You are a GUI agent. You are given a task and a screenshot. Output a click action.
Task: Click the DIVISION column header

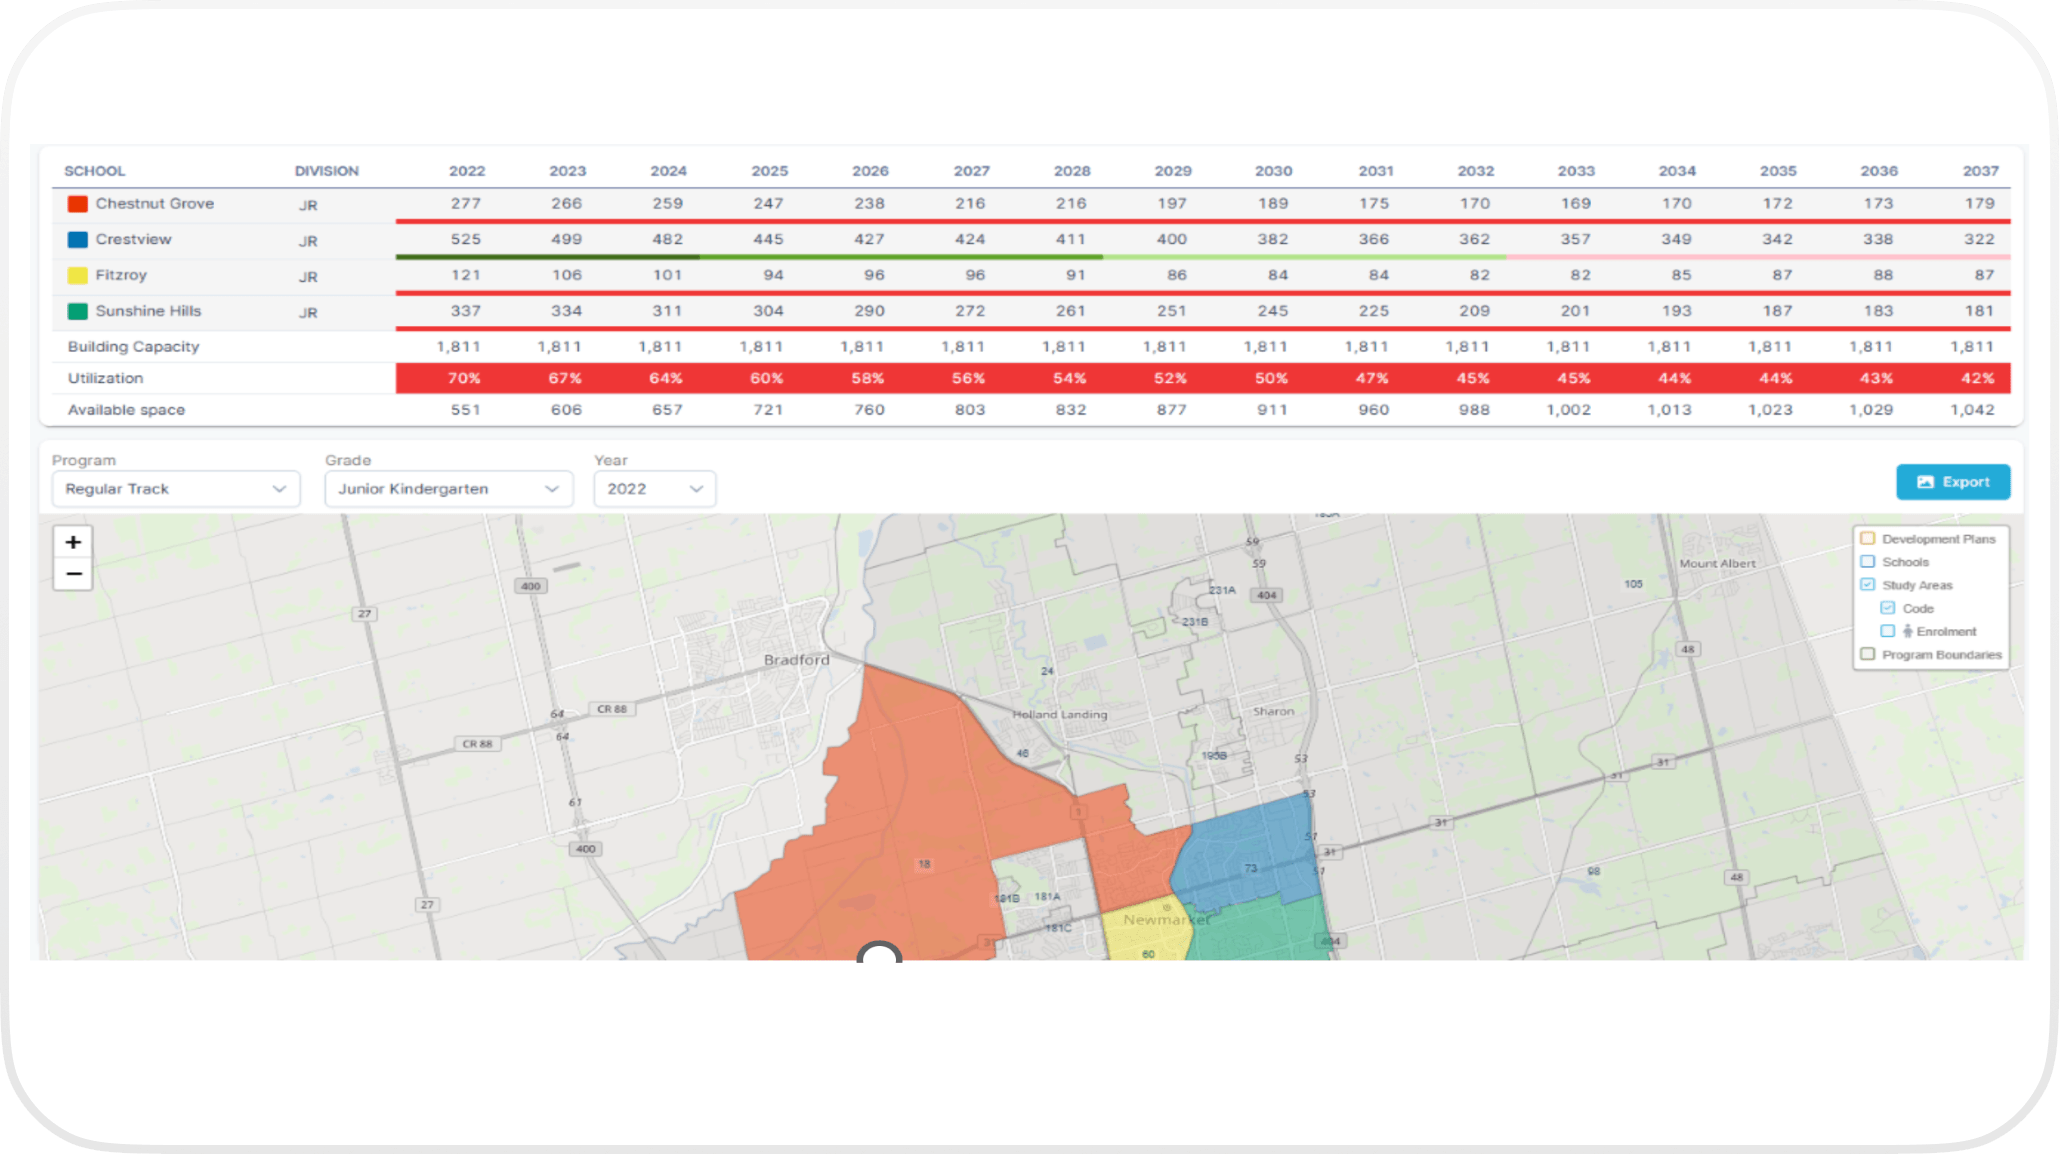(x=327, y=171)
